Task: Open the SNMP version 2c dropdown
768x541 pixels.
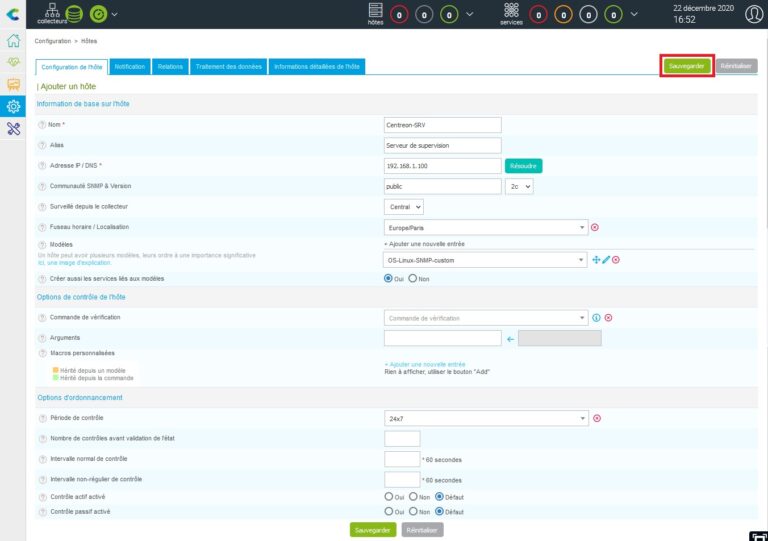Action: coord(519,187)
